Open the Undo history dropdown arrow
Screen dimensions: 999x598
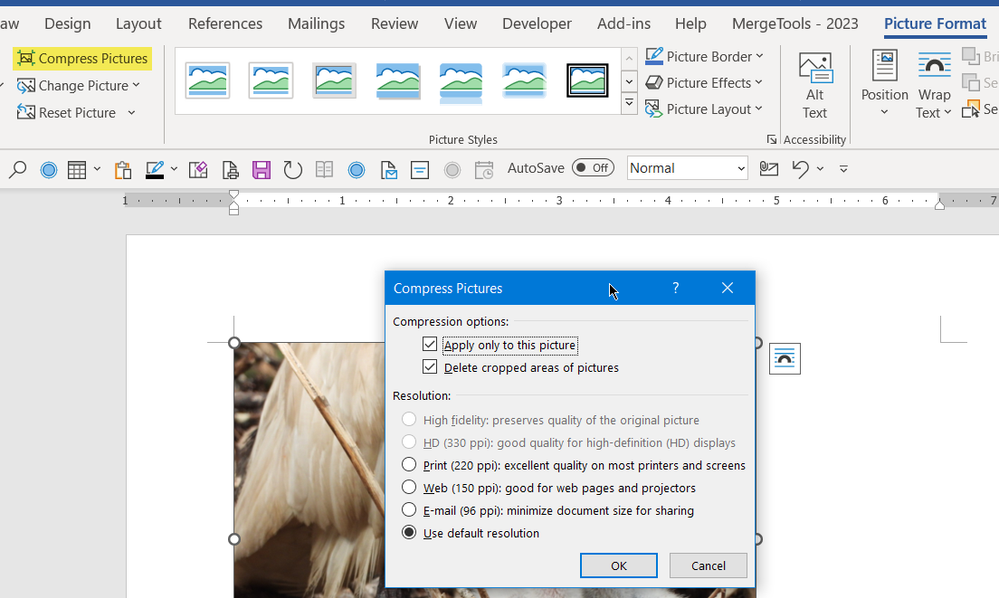coord(820,169)
